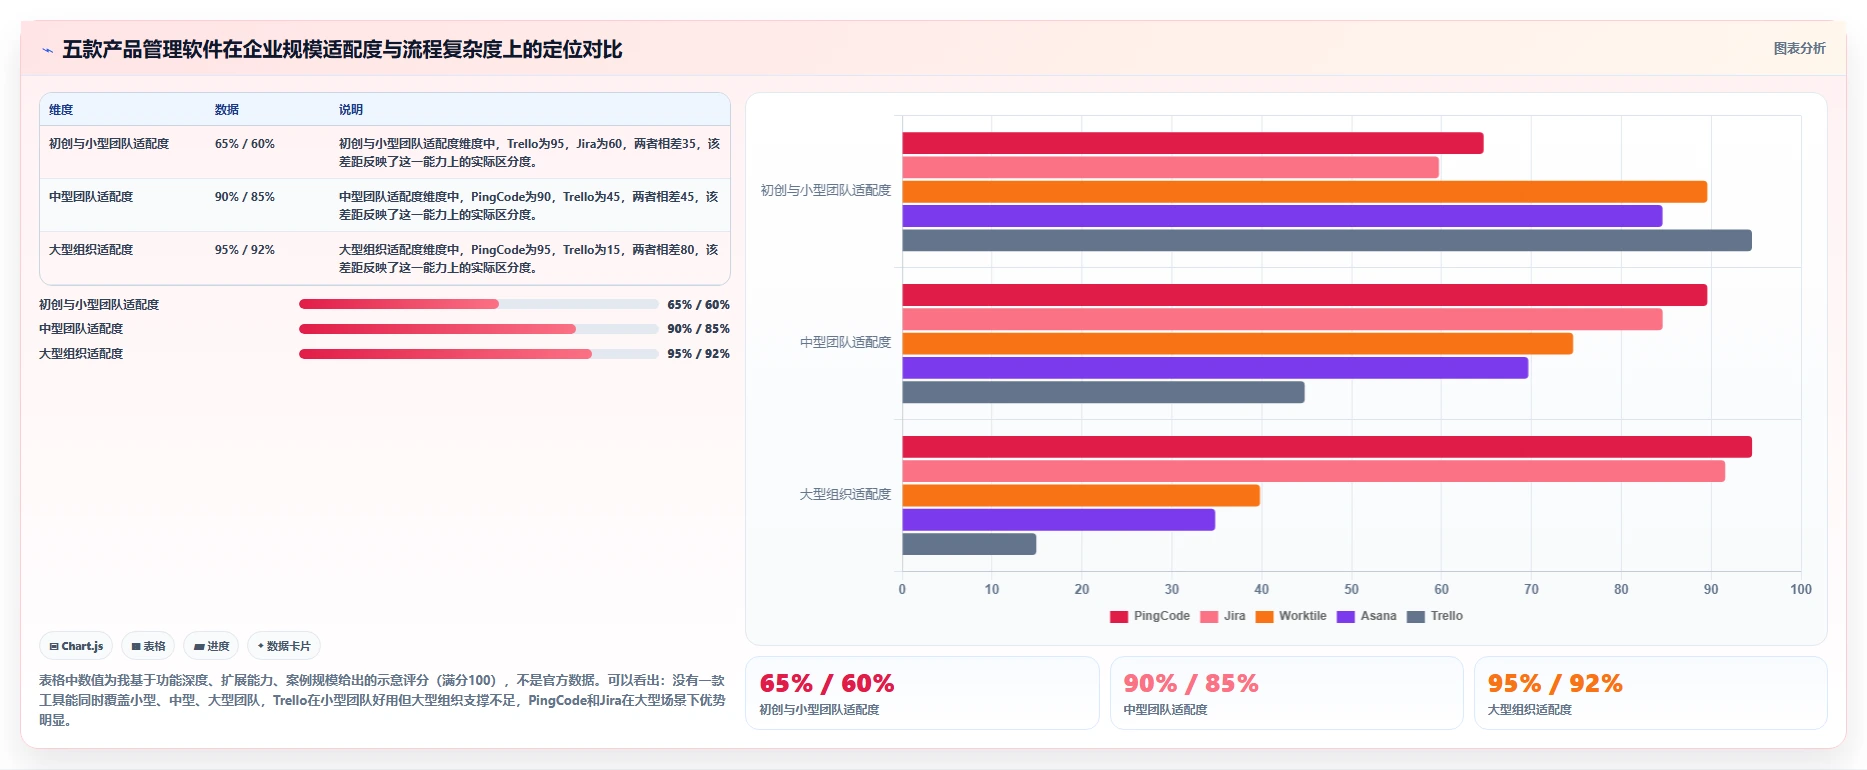Click the page title 五款产品管理软件
Screen dimensions: 1867x770
click(x=342, y=50)
